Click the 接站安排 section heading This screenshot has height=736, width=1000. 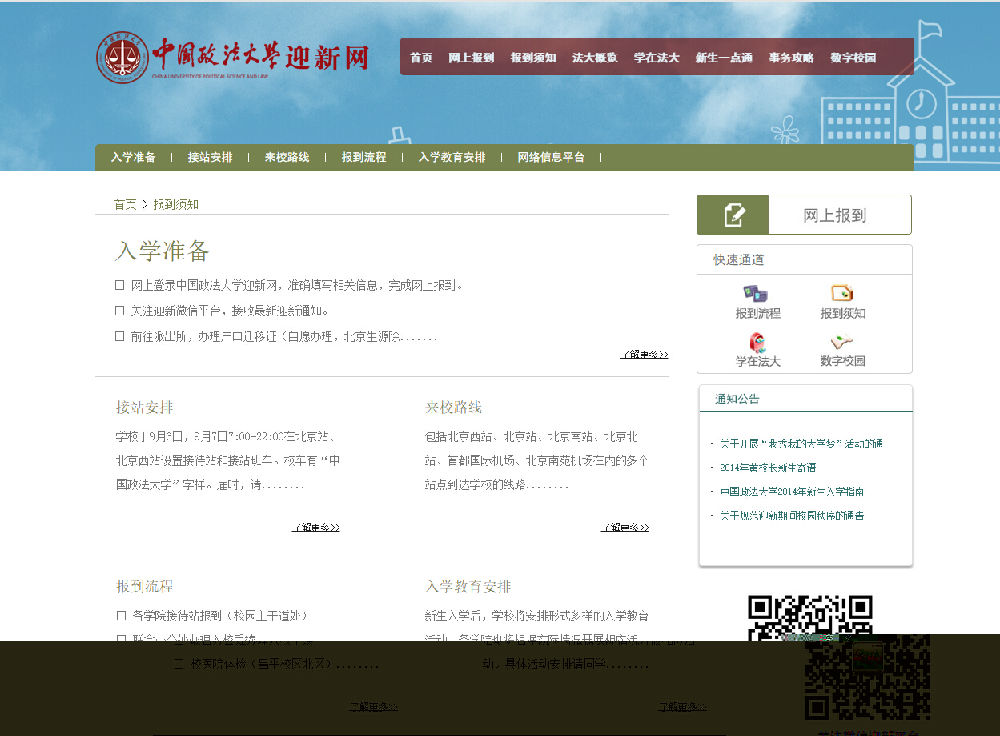144,407
